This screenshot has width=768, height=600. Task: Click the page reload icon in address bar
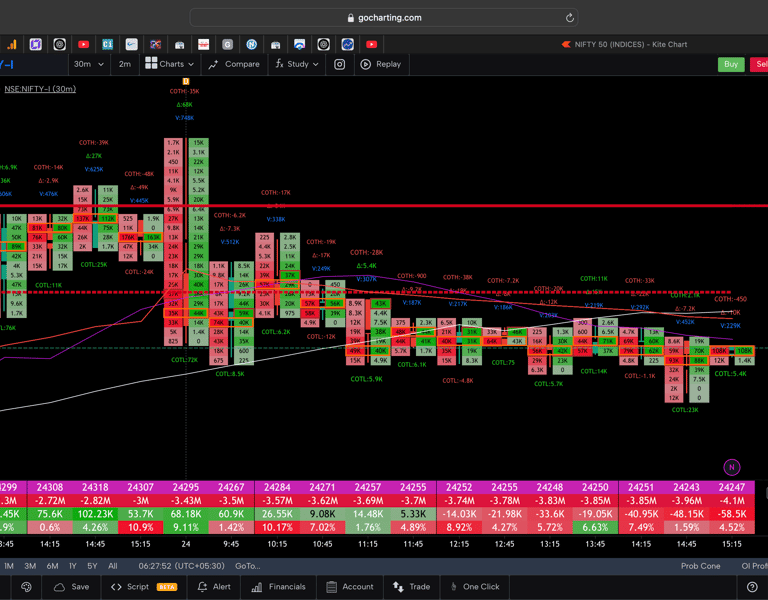point(569,18)
